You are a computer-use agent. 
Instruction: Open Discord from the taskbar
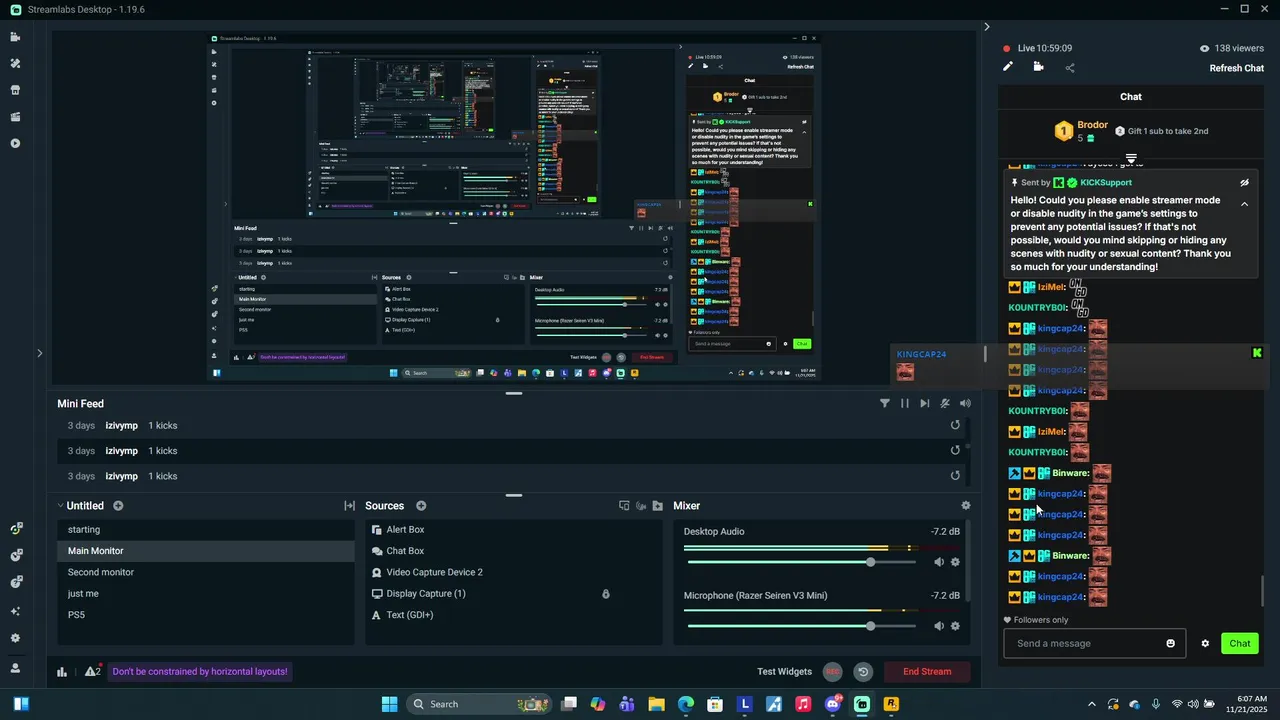click(833, 704)
